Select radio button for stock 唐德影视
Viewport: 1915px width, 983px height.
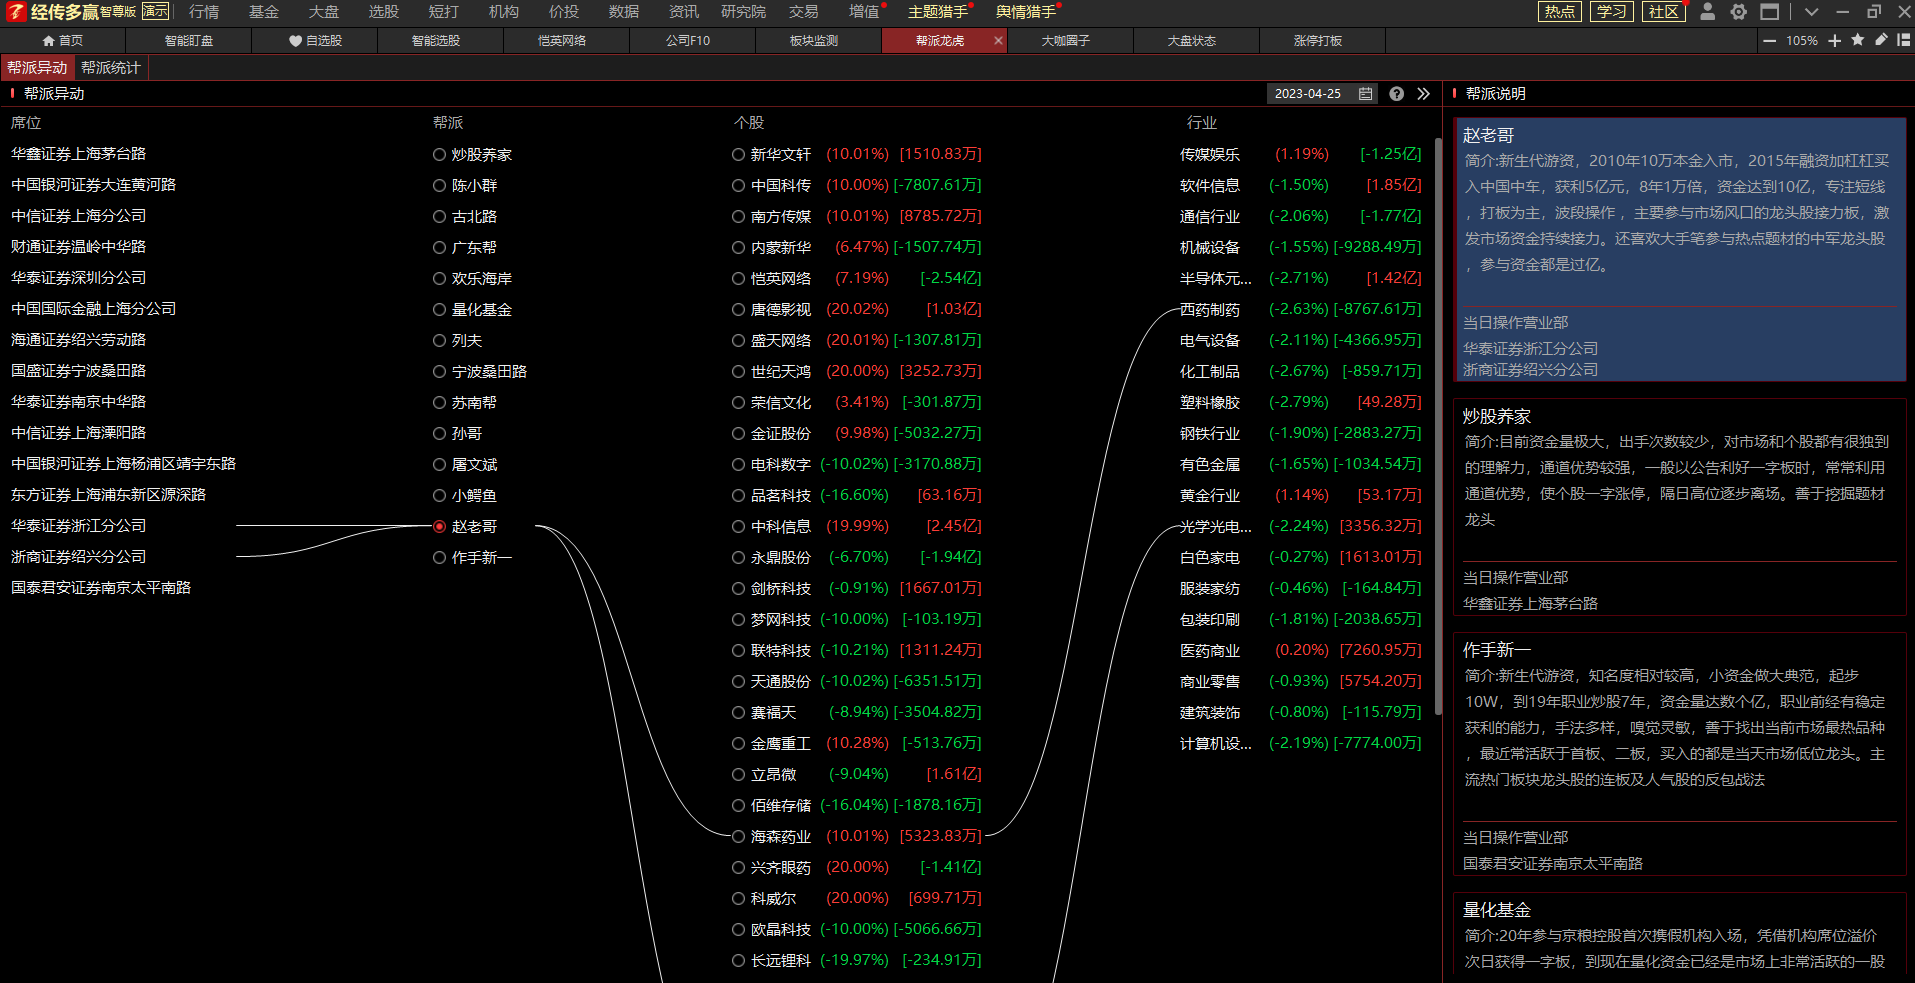(738, 309)
